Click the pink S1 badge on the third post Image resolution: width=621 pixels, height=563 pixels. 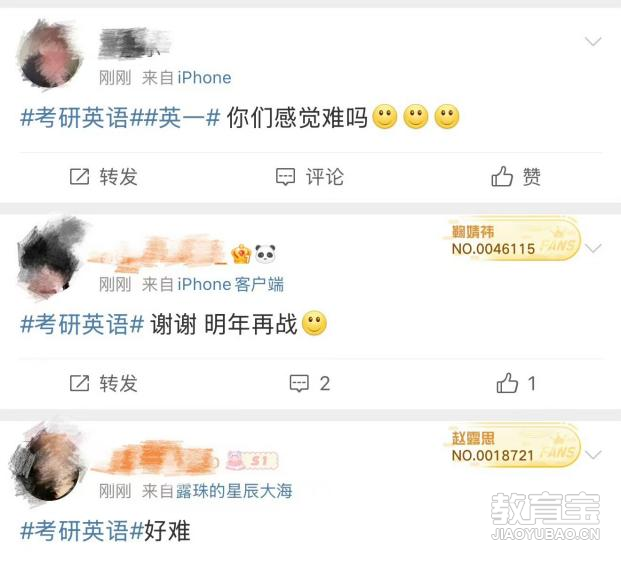click(x=252, y=460)
